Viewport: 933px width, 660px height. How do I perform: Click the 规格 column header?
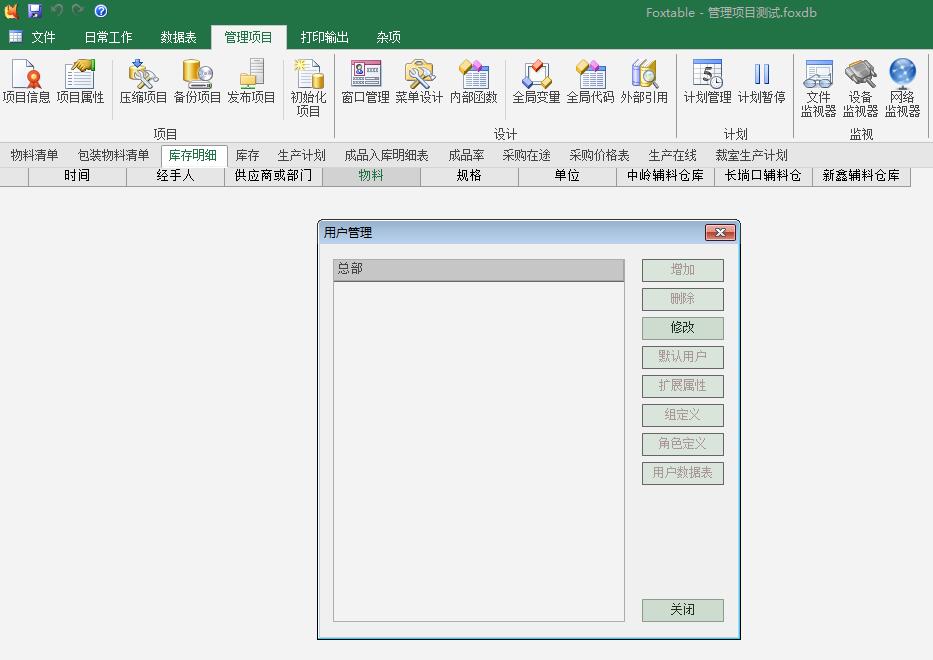coord(469,176)
